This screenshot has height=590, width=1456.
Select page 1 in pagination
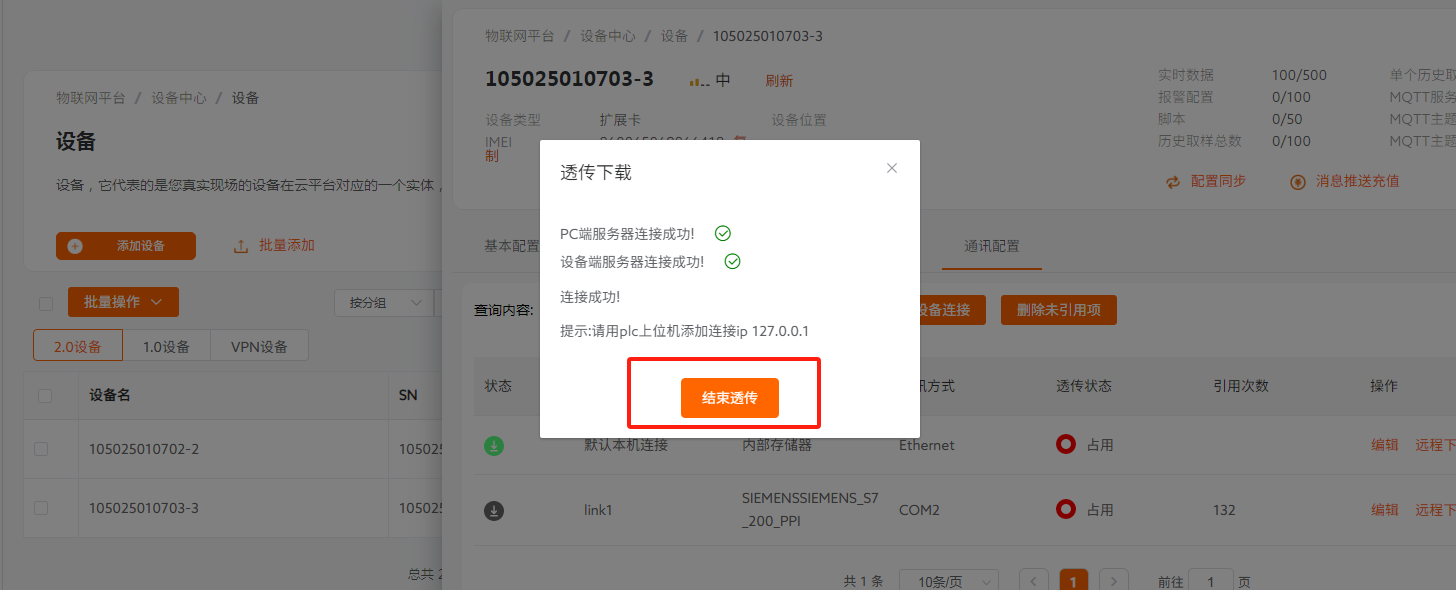click(x=1073, y=581)
